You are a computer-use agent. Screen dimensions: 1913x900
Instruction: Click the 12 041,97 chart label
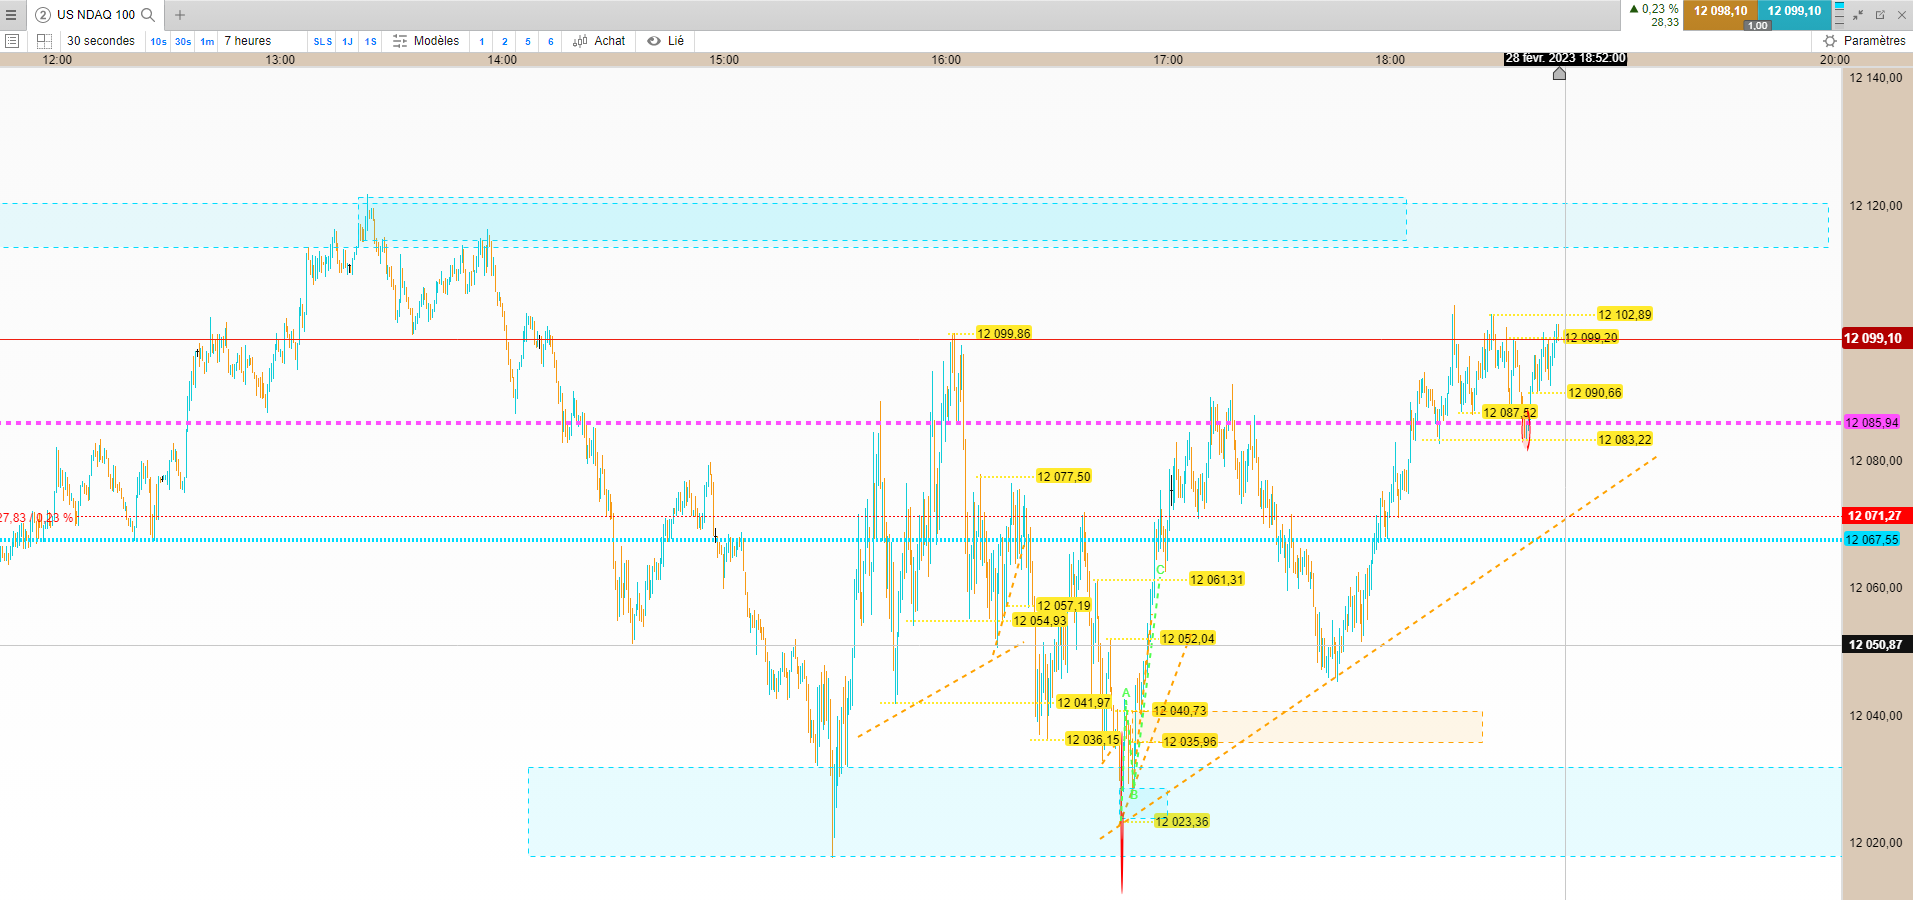(x=1084, y=703)
